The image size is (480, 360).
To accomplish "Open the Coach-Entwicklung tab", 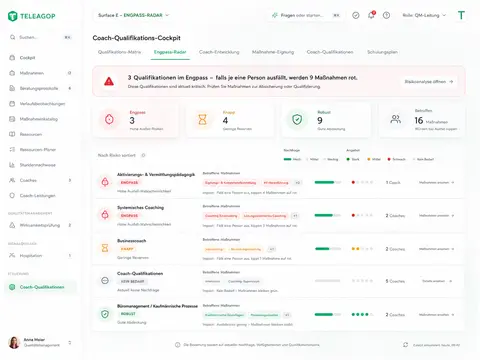I will coord(219,52).
